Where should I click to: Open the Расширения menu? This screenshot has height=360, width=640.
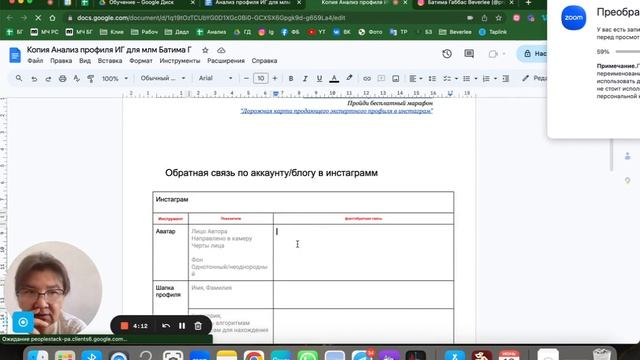coord(226,61)
